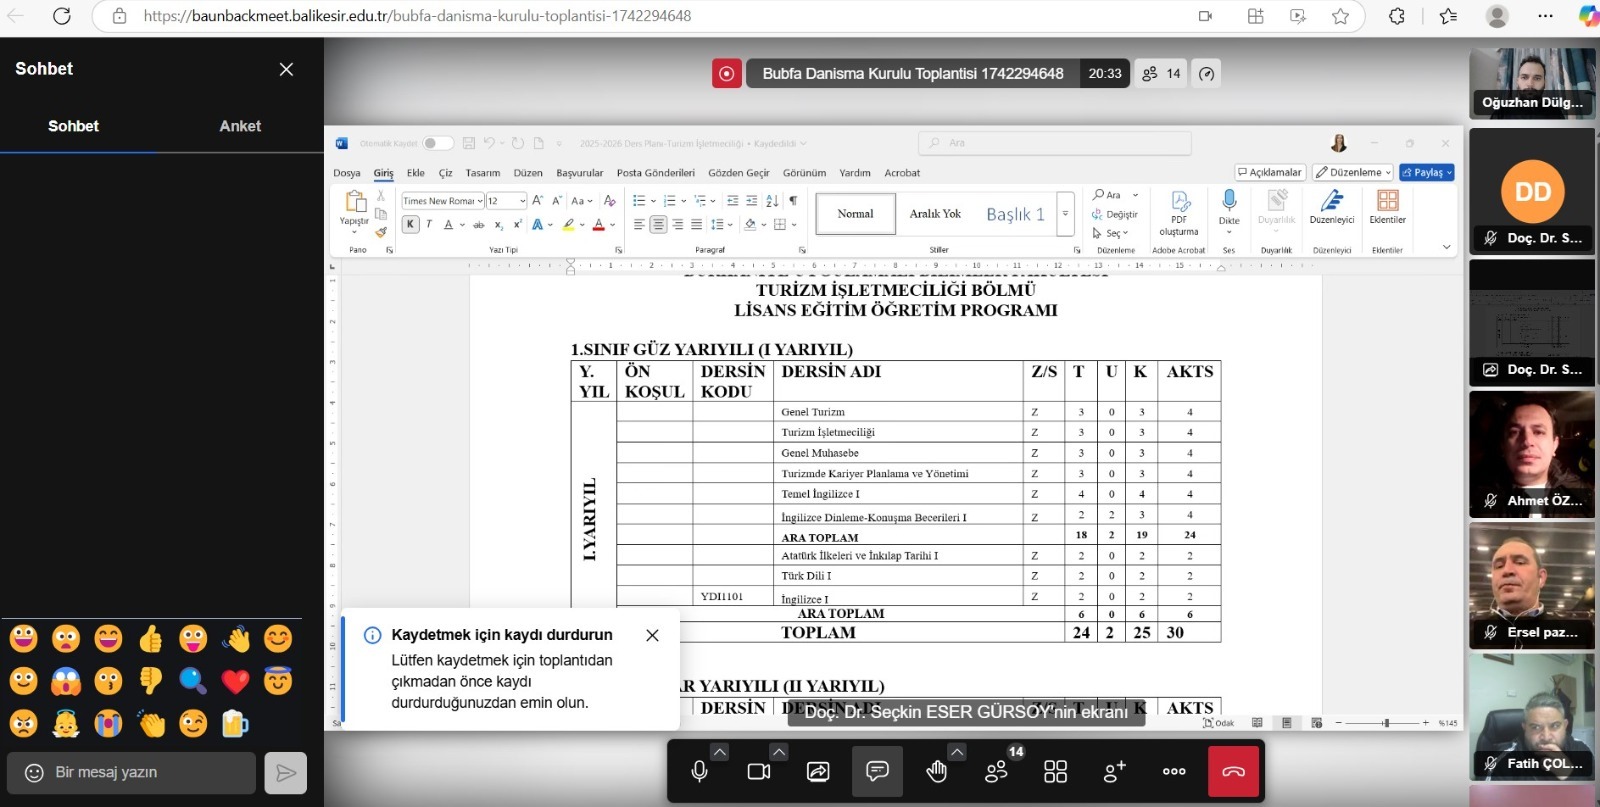Open browser settings and more menu
This screenshot has height=807, width=1600.
1545,16
